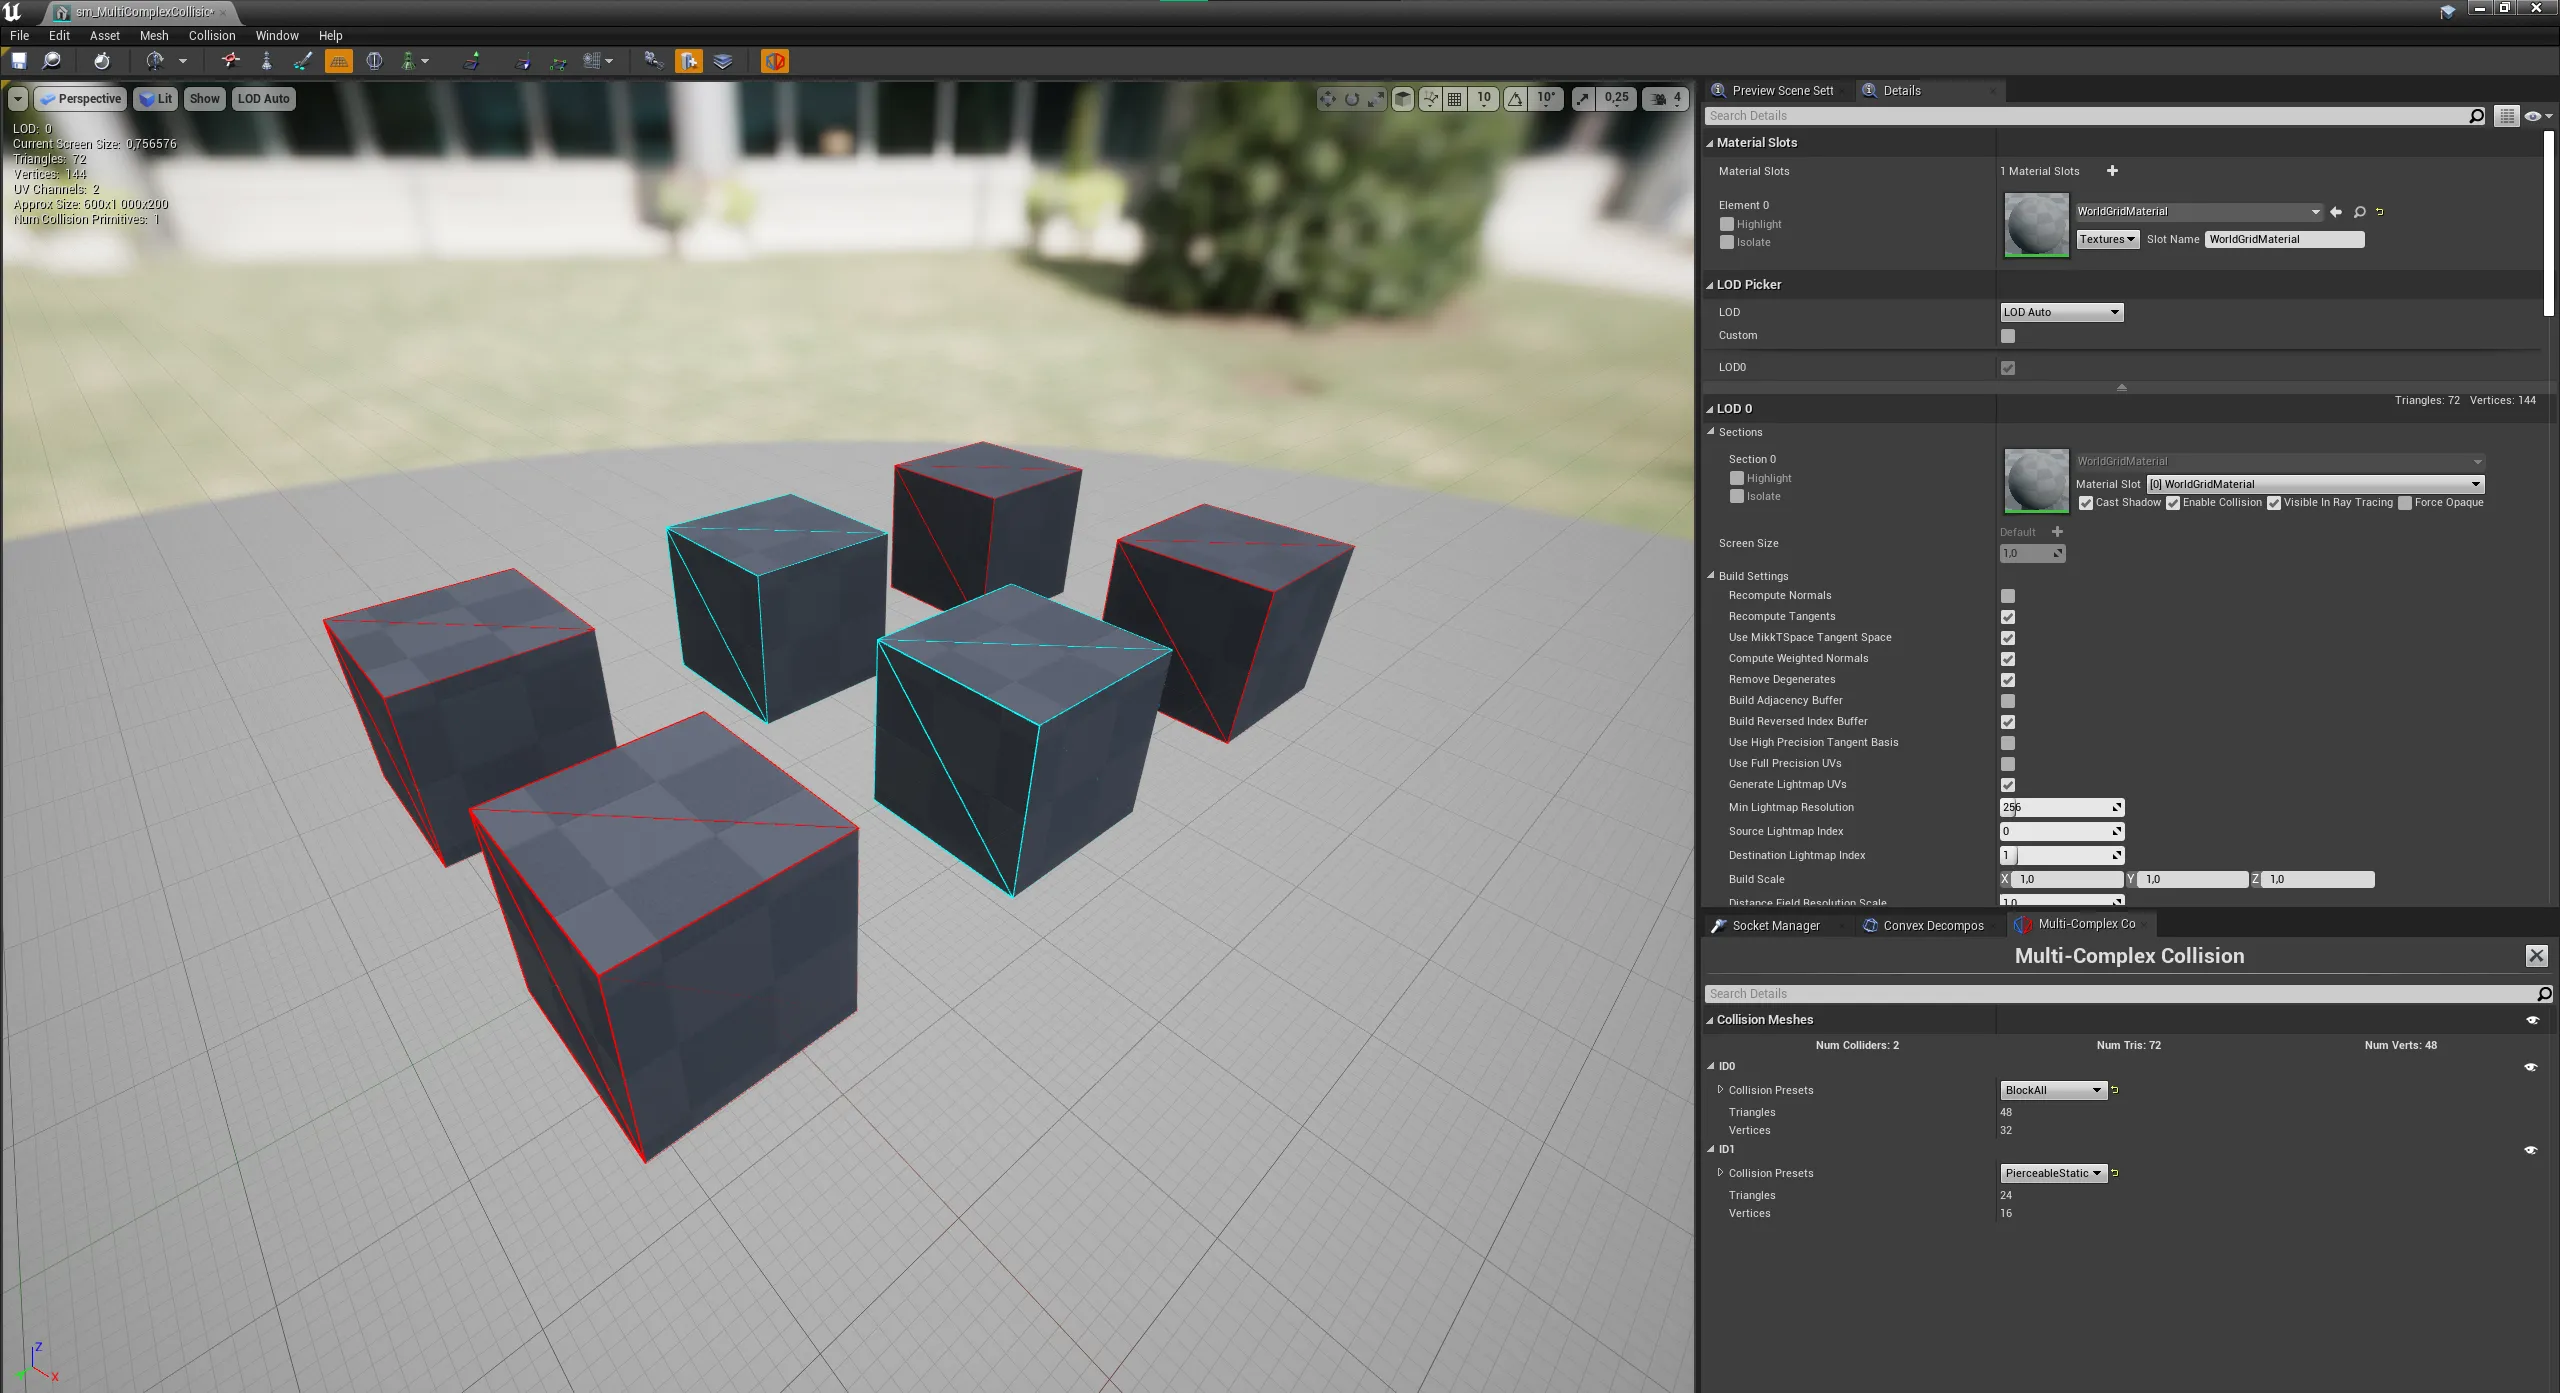The width and height of the screenshot is (2560, 1393).
Task: Click the Browse to asset magnifier icon
Action: coord(52,61)
